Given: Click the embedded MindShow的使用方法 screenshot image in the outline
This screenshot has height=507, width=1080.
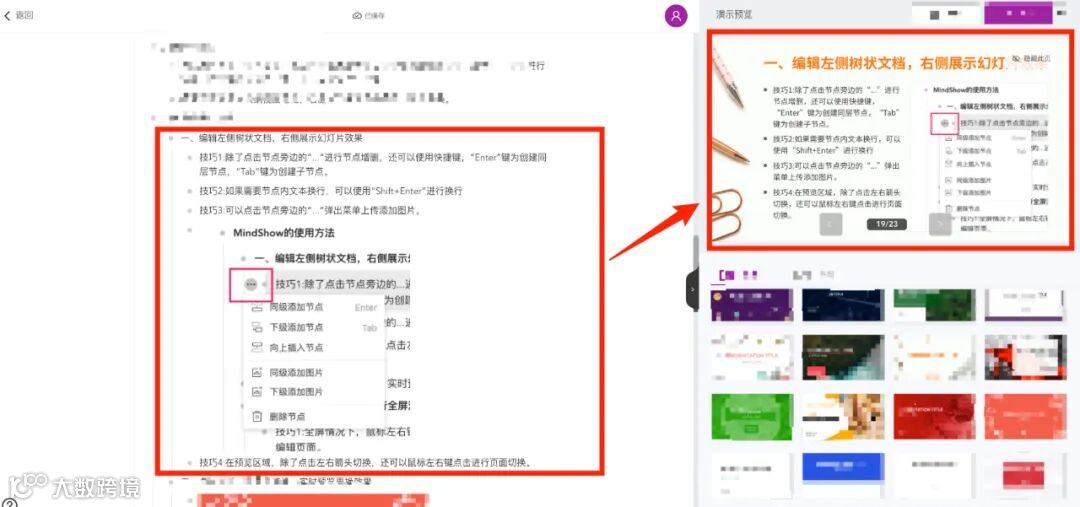Looking at the screenshot, I should (x=315, y=337).
